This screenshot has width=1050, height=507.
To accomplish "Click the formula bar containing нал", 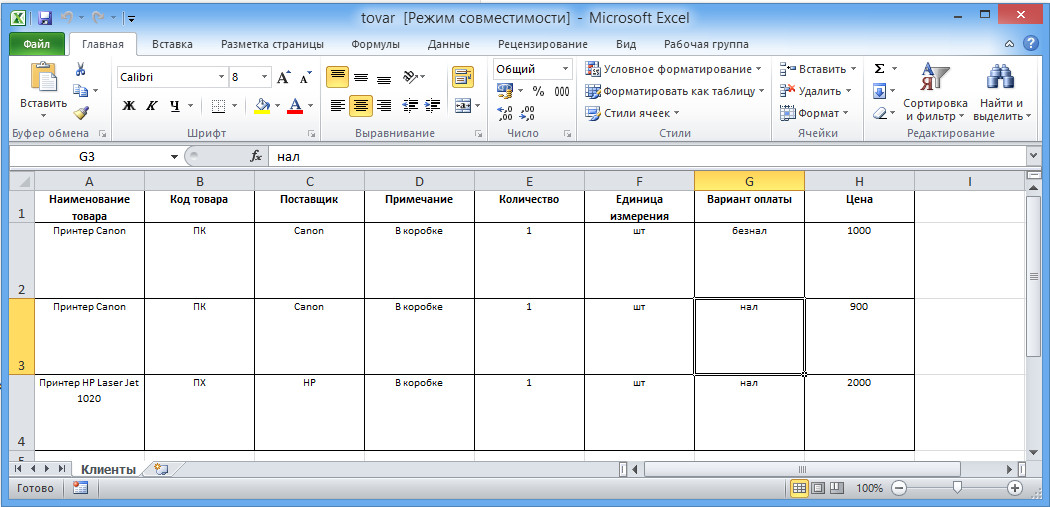I will tap(646, 157).
